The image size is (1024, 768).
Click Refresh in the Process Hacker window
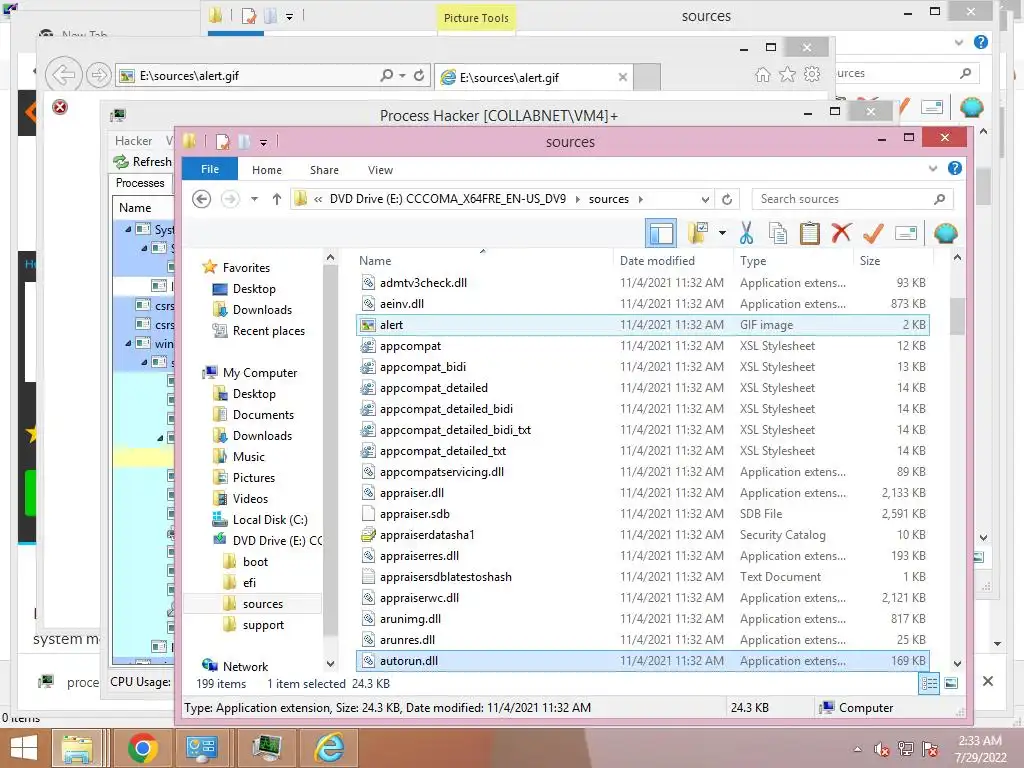click(143, 162)
